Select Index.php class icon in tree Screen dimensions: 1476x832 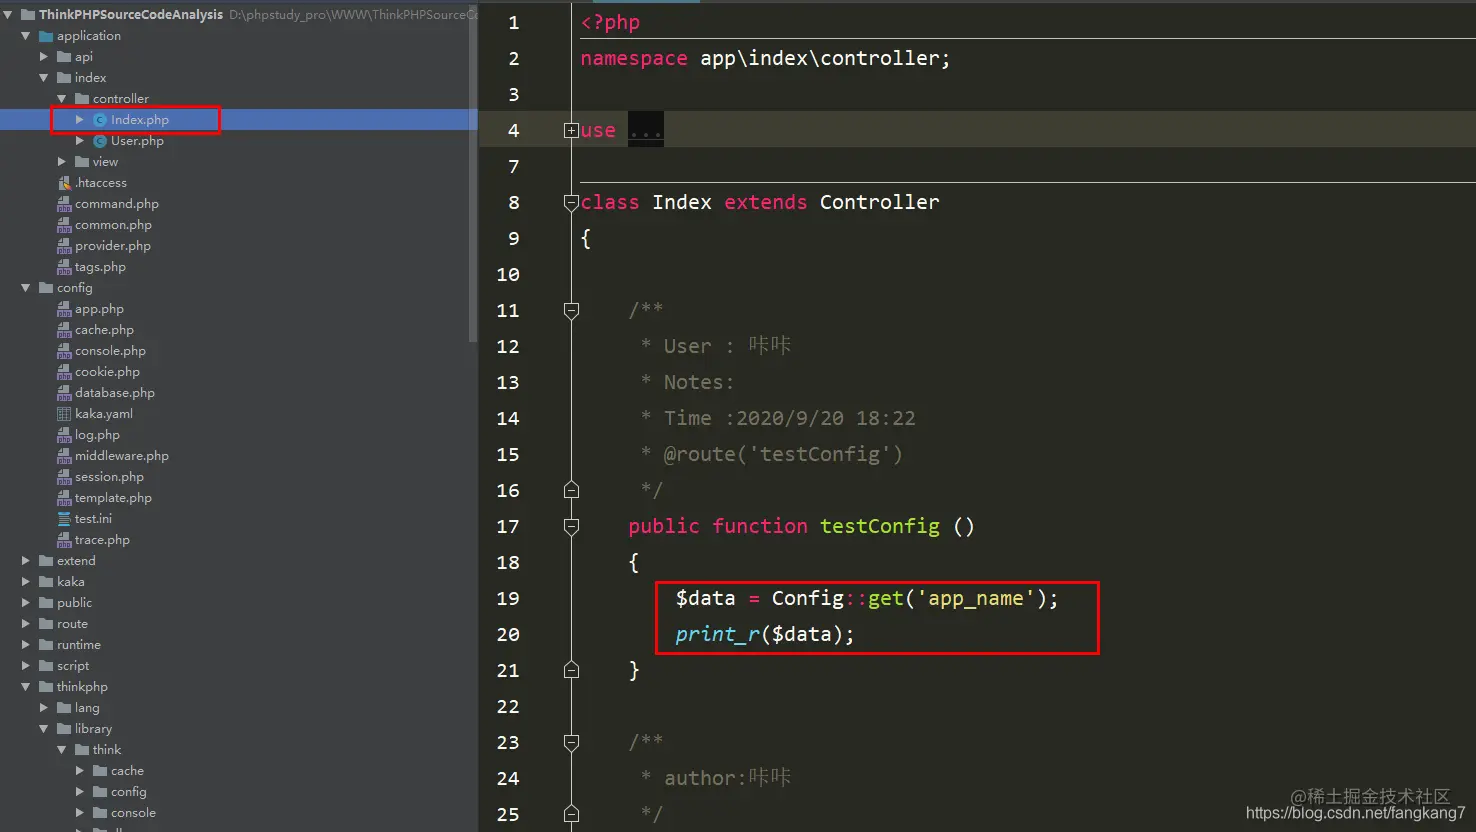(x=100, y=119)
